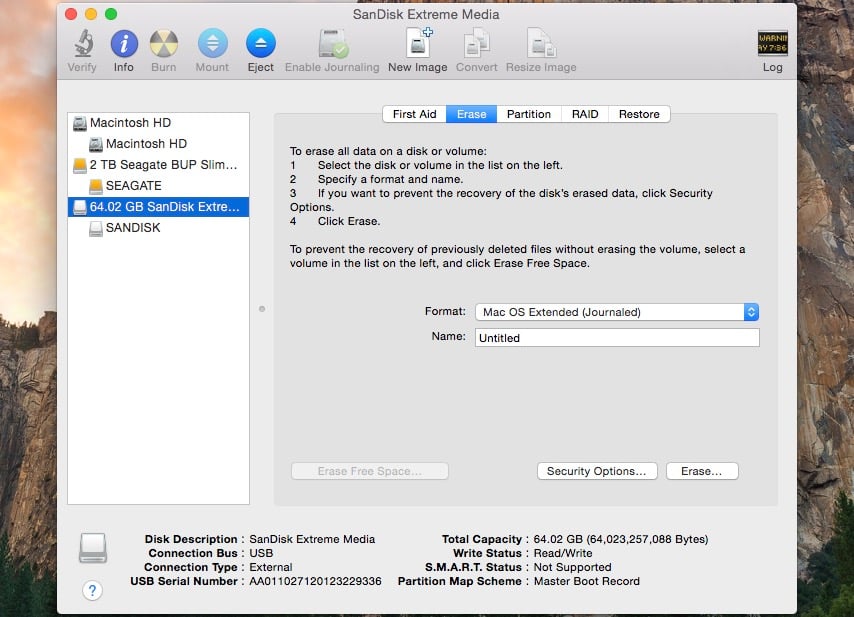Click the Name text field
Image resolution: width=854 pixels, height=617 pixels.
[616, 338]
